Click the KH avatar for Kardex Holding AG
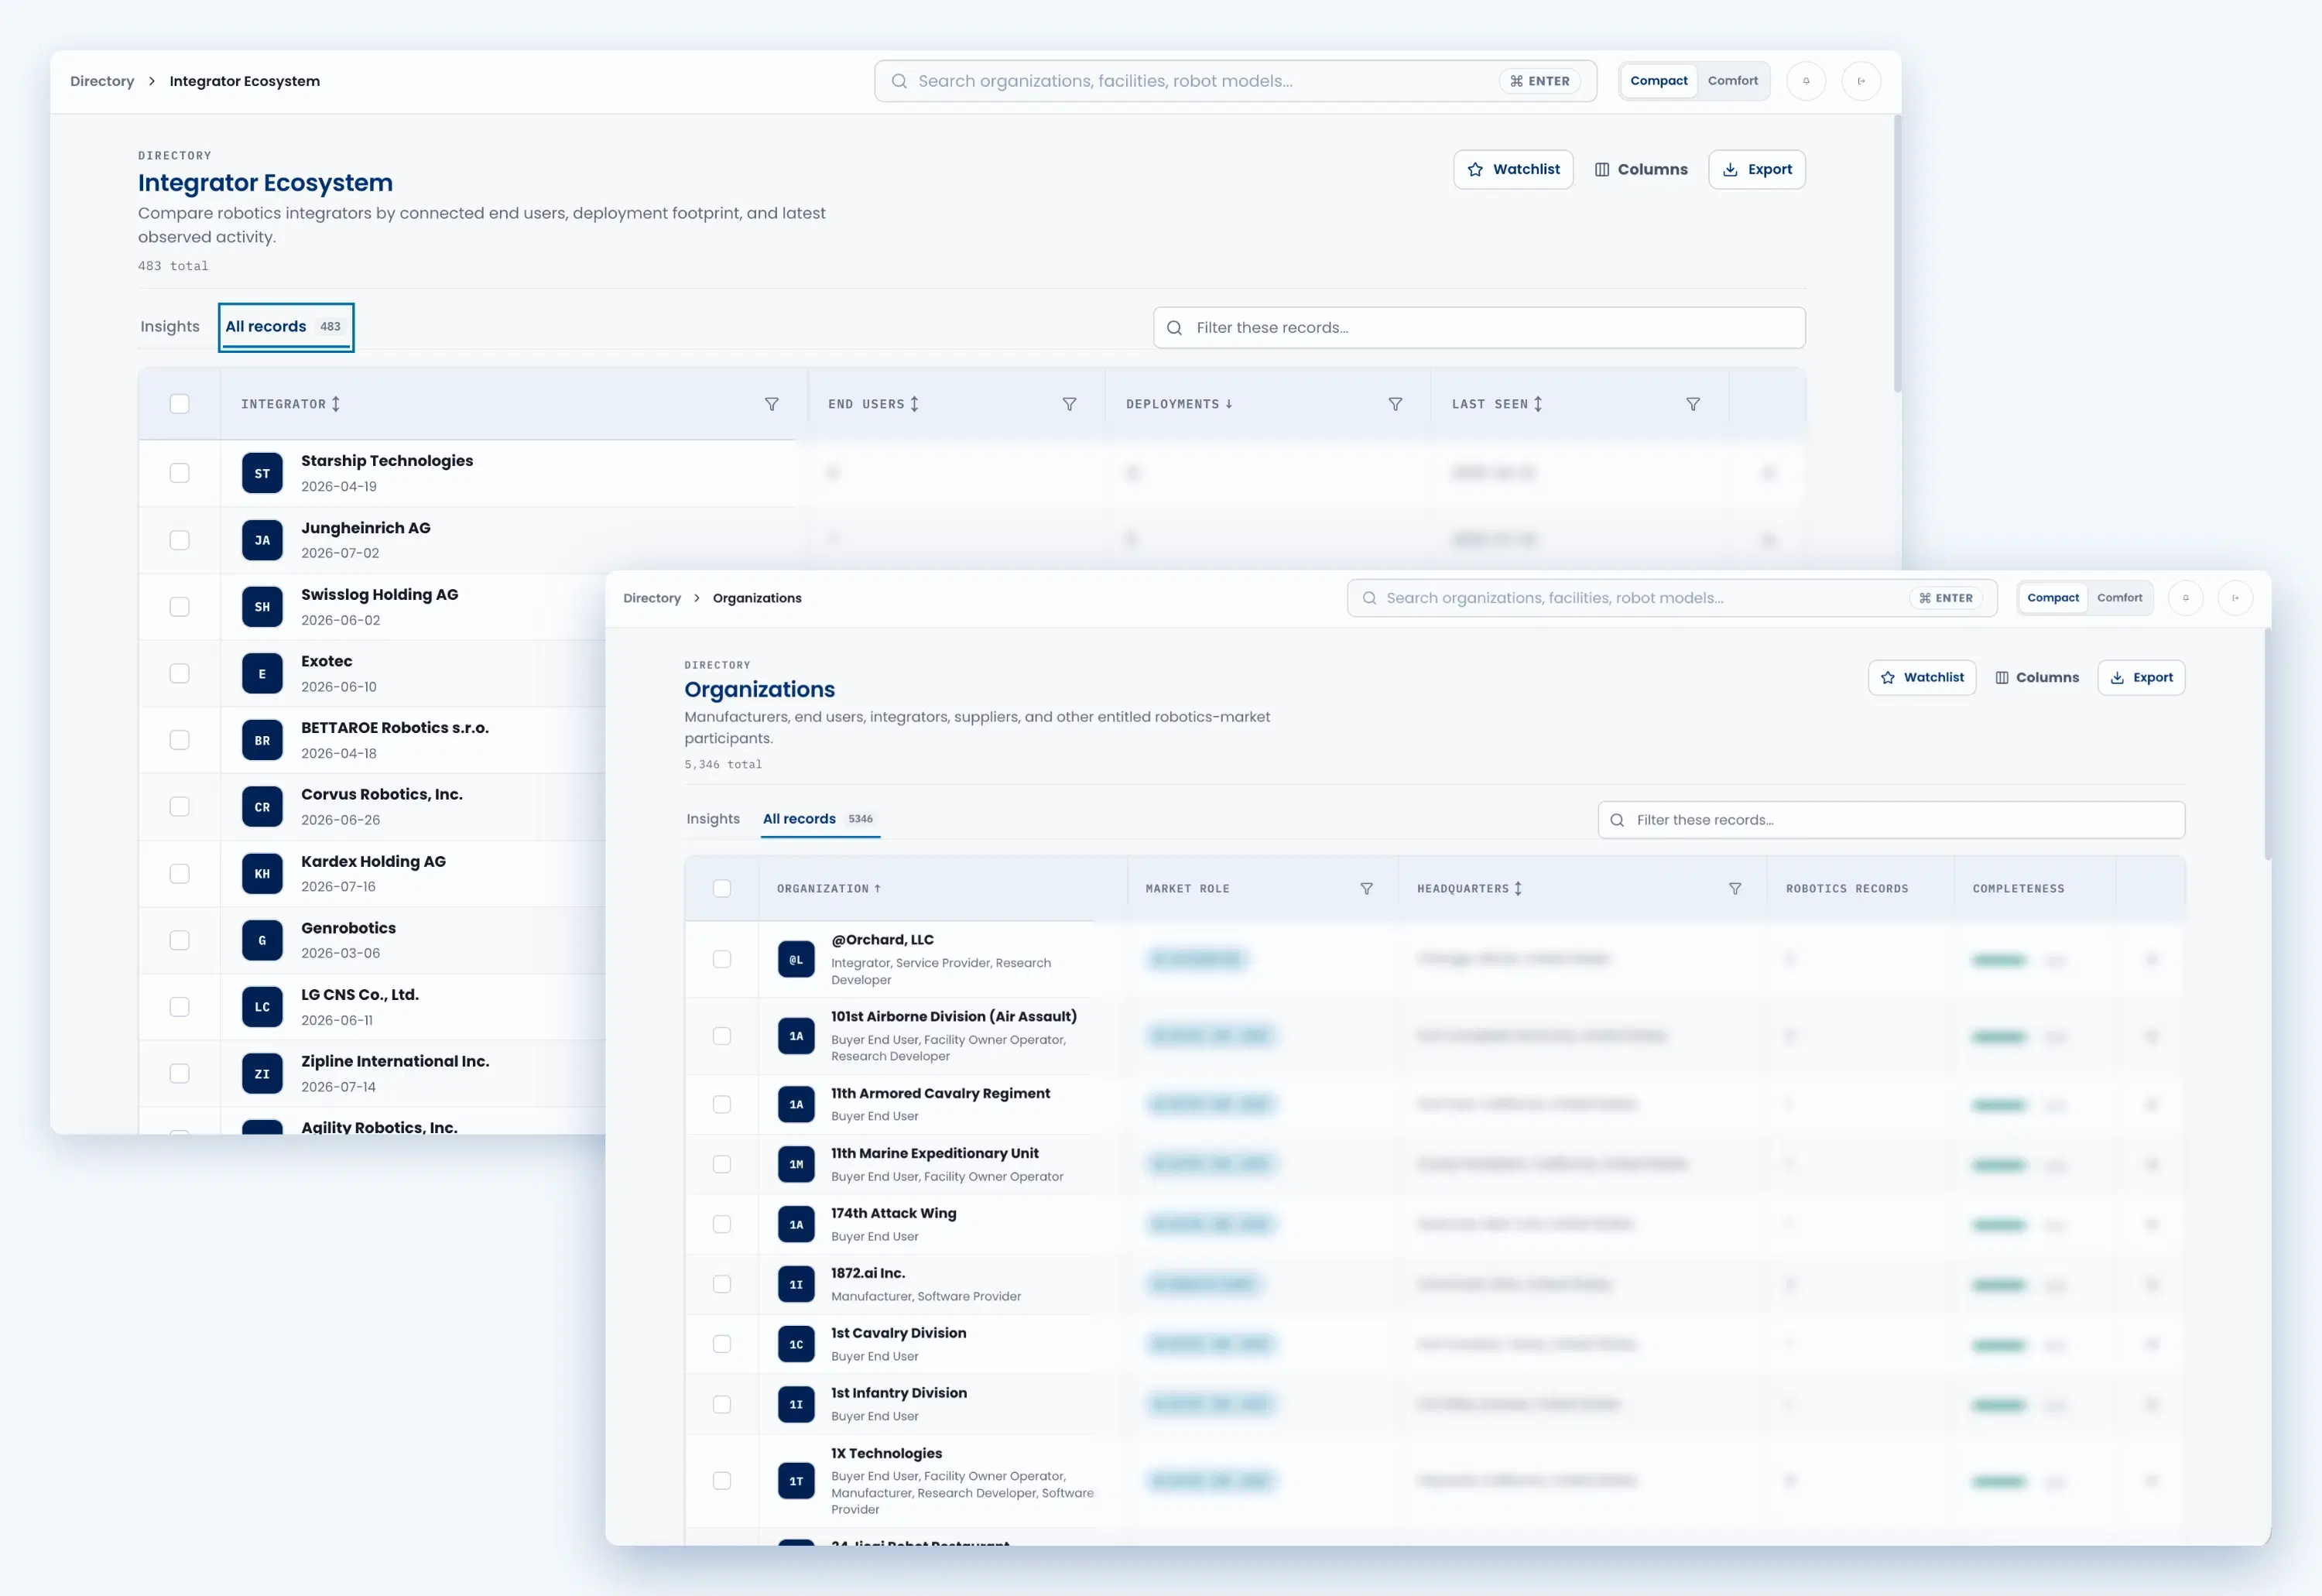This screenshot has width=2322, height=1596. coord(262,873)
